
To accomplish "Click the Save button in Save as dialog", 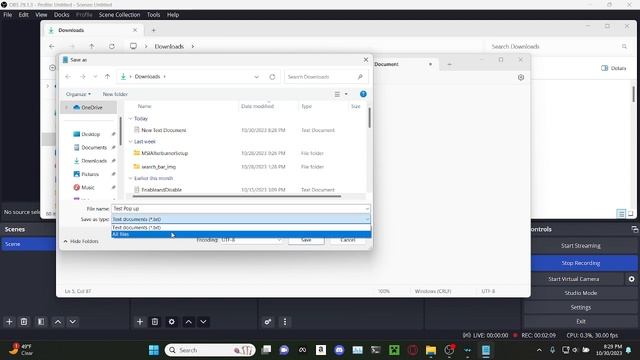I will (x=306, y=240).
